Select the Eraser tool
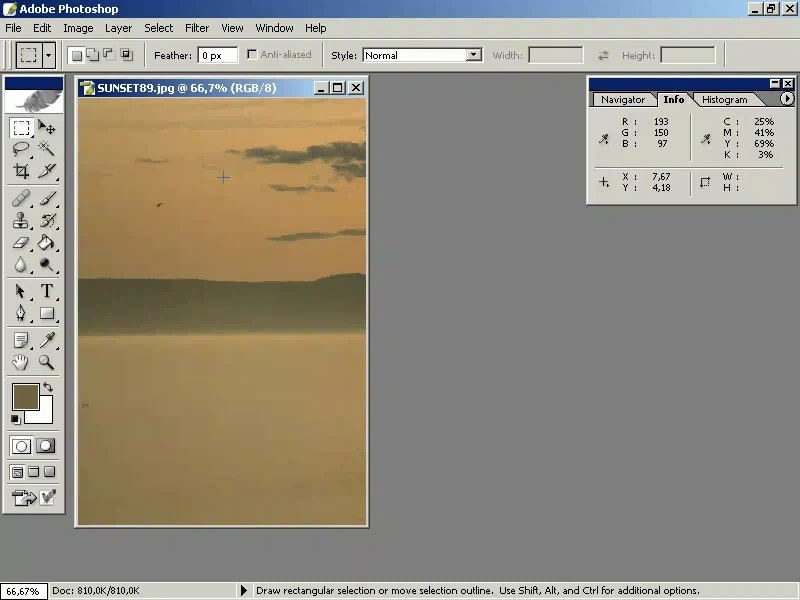 click(21, 242)
